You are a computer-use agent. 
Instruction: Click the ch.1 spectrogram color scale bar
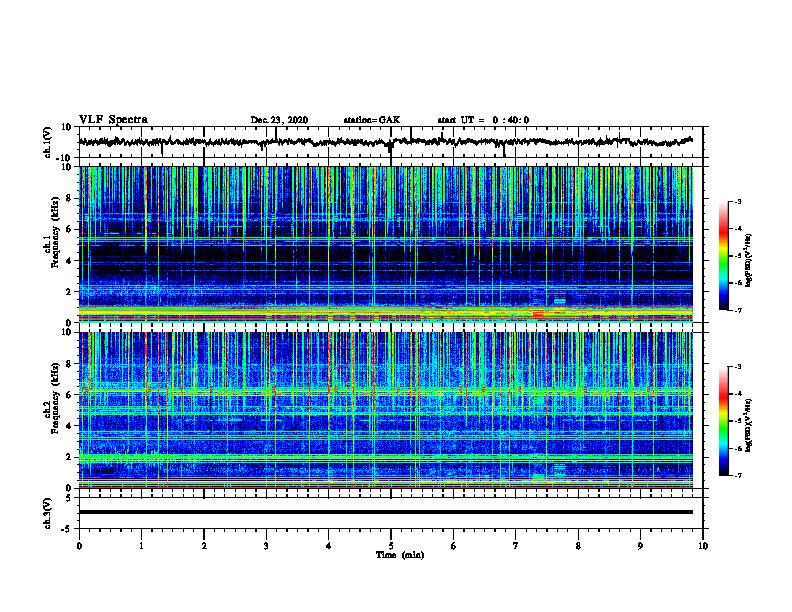click(724, 256)
